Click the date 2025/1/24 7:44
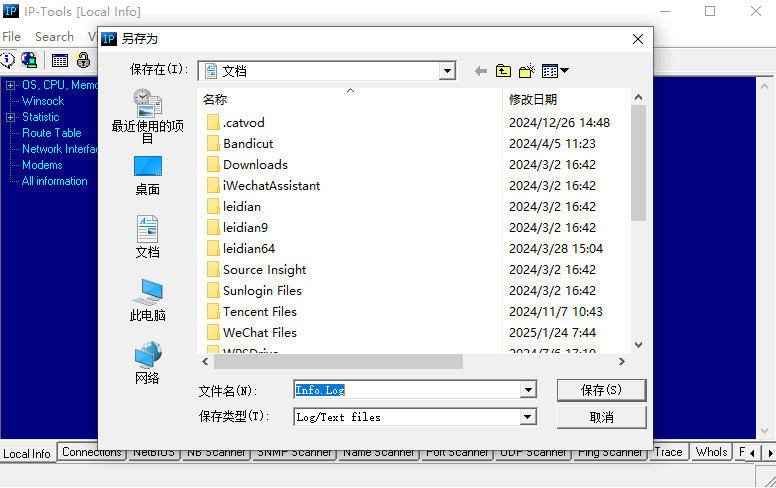The height and width of the screenshot is (488, 776). [552, 333]
